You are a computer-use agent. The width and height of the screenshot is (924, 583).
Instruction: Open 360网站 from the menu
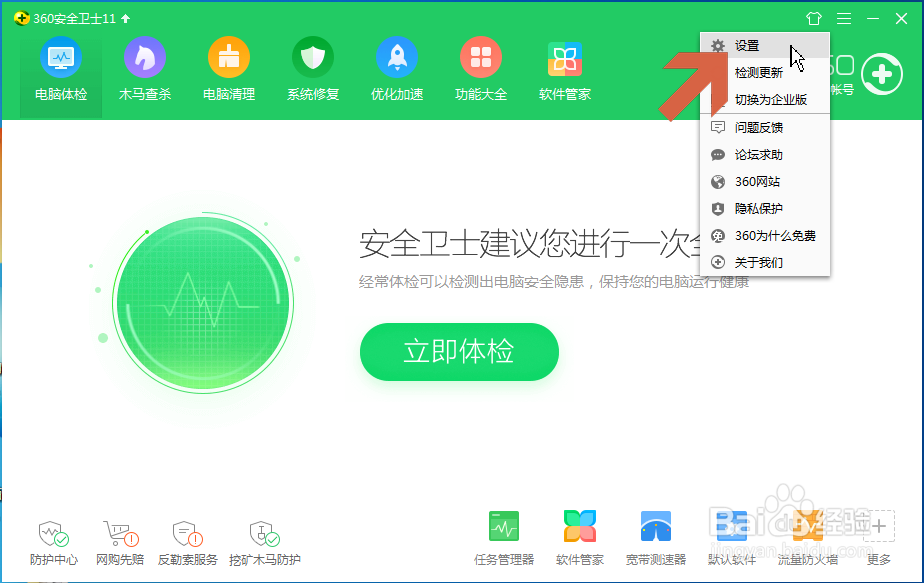[765, 182]
